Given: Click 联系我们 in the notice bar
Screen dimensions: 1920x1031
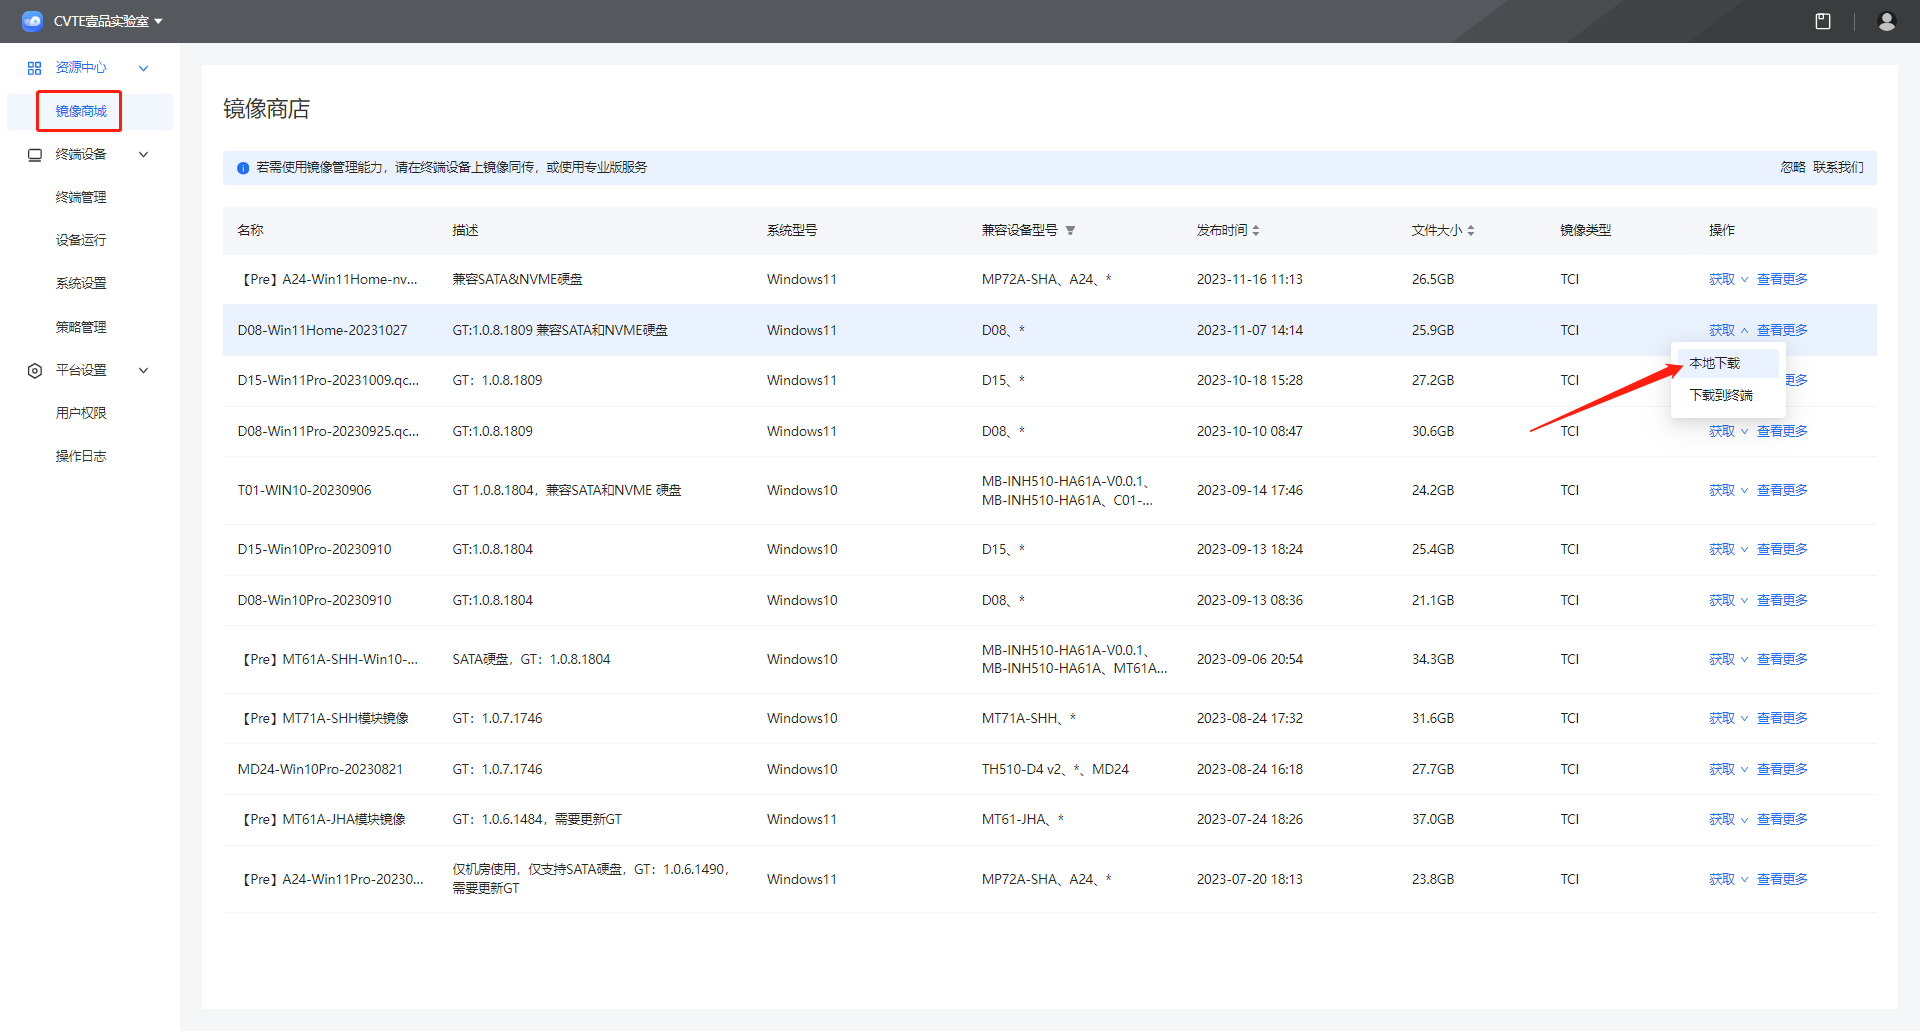Looking at the screenshot, I should 1838,167.
